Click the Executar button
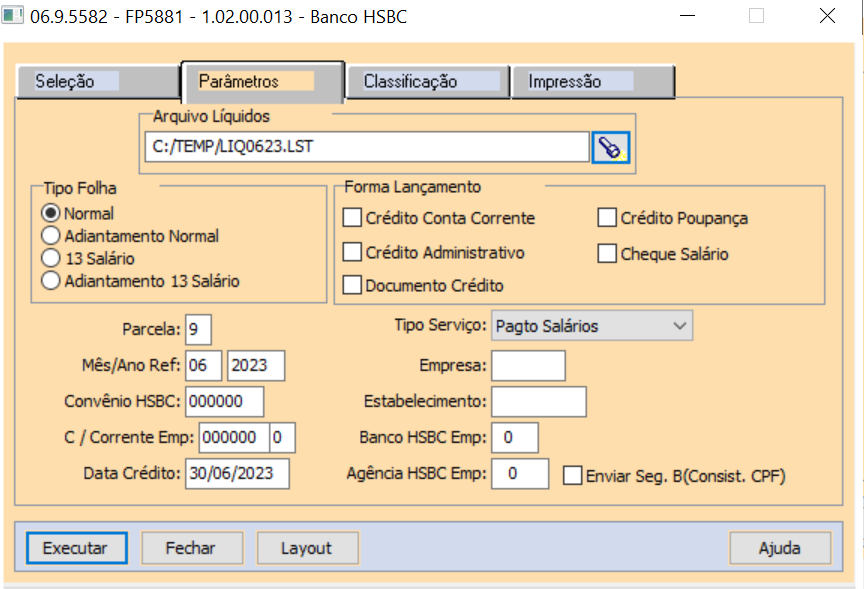Viewport: 864px width, 589px height. 77,548
